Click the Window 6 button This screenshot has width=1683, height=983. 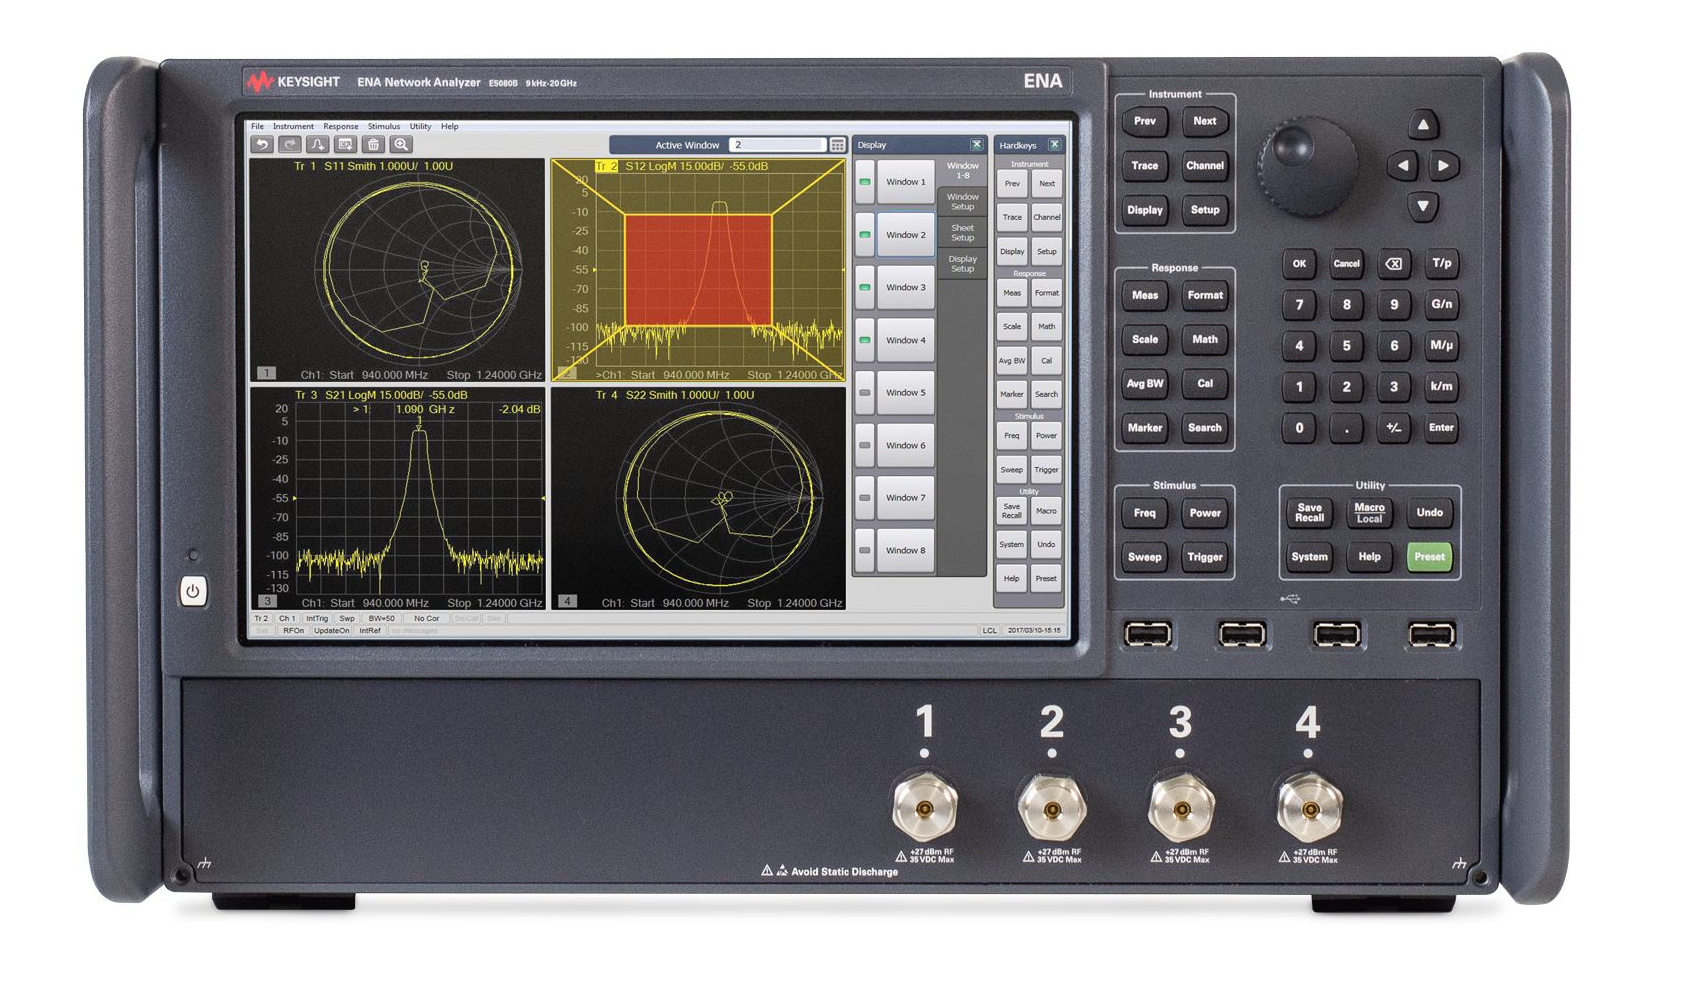[x=906, y=446]
